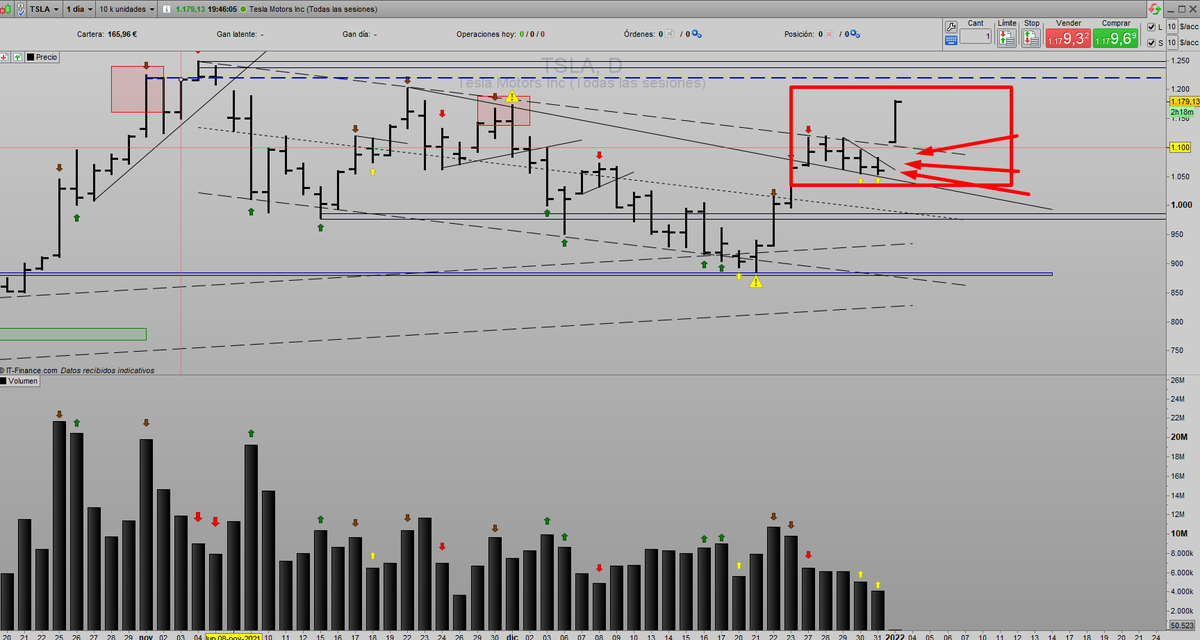The image size is (1200, 640).
Task: Click the red add-indicator icon near Precio
Action: pos(4,57)
